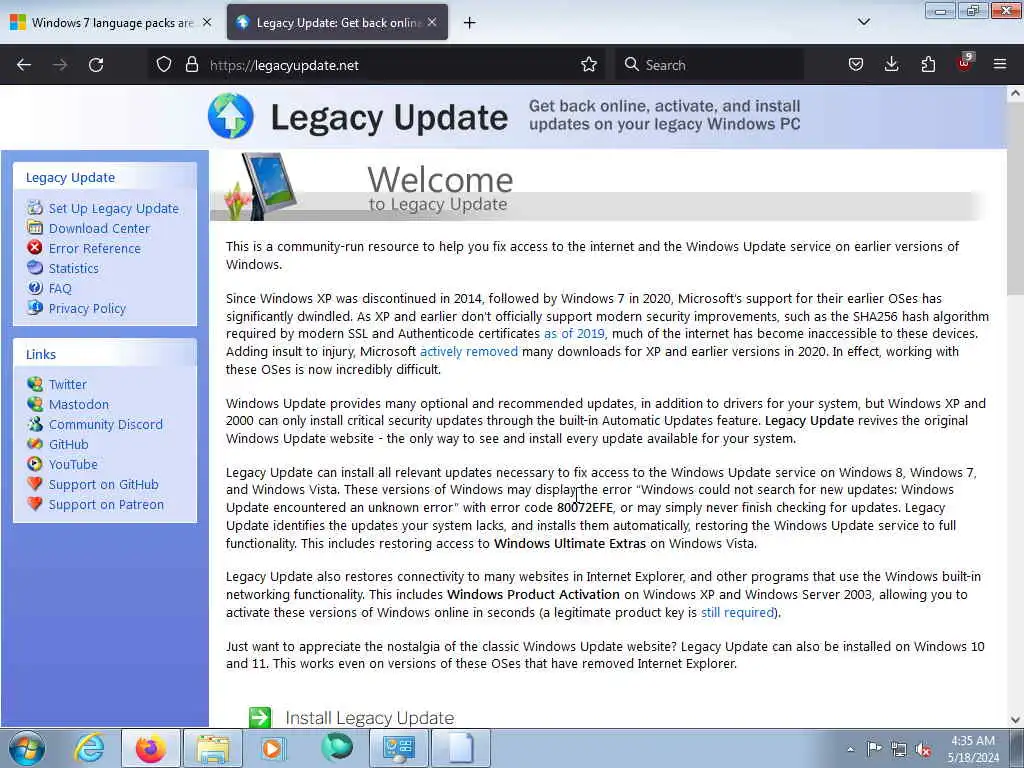
Task: Open the taskbar clock showing 4:35 AM
Action: point(972,749)
